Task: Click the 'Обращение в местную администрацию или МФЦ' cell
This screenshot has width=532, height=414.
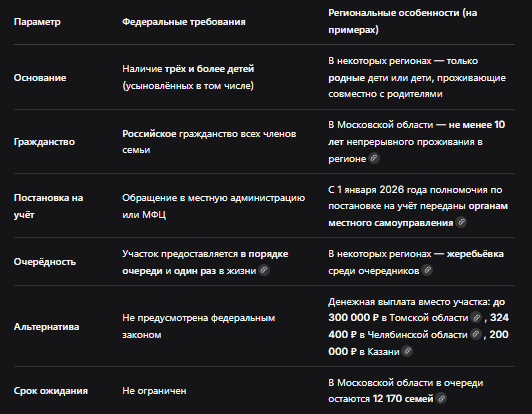Action: coord(214,206)
